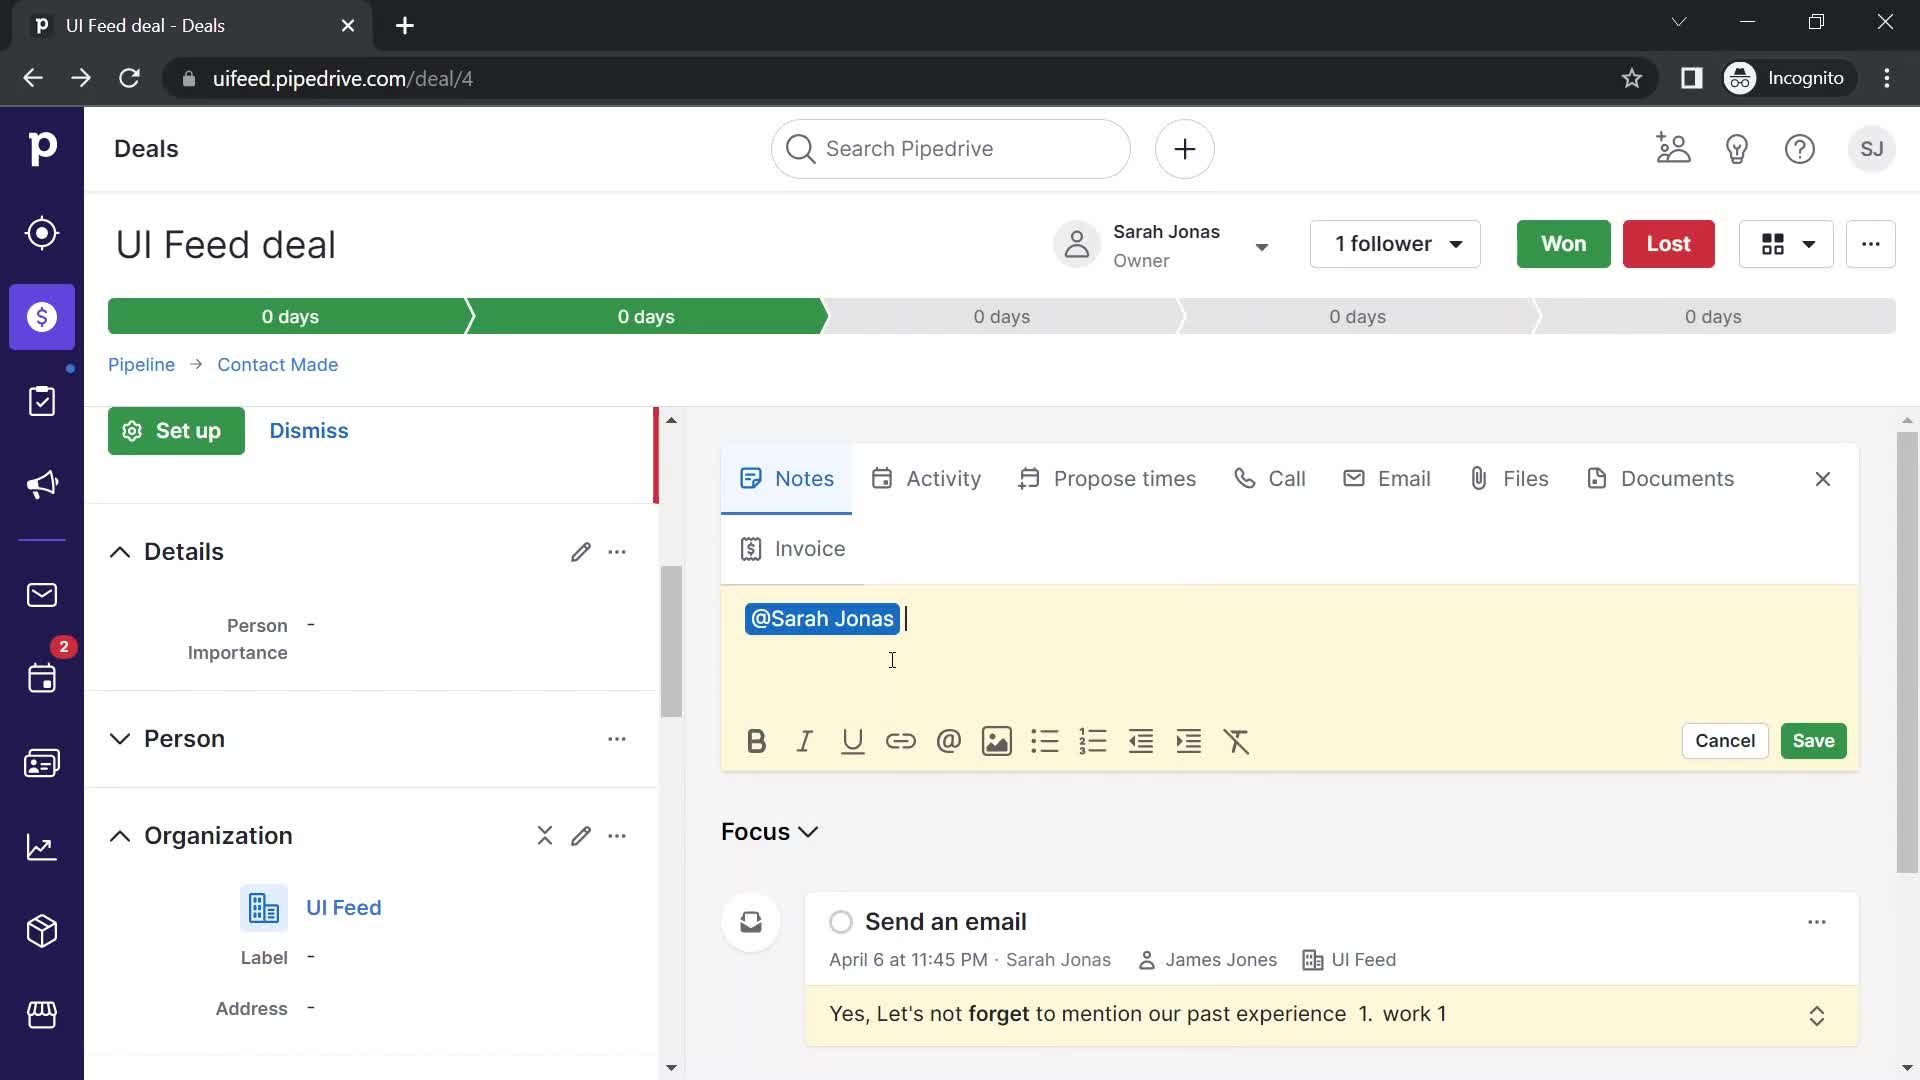The height and width of the screenshot is (1080, 1920).
Task: Click the Bold formatting icon
Action: [756, 741]
